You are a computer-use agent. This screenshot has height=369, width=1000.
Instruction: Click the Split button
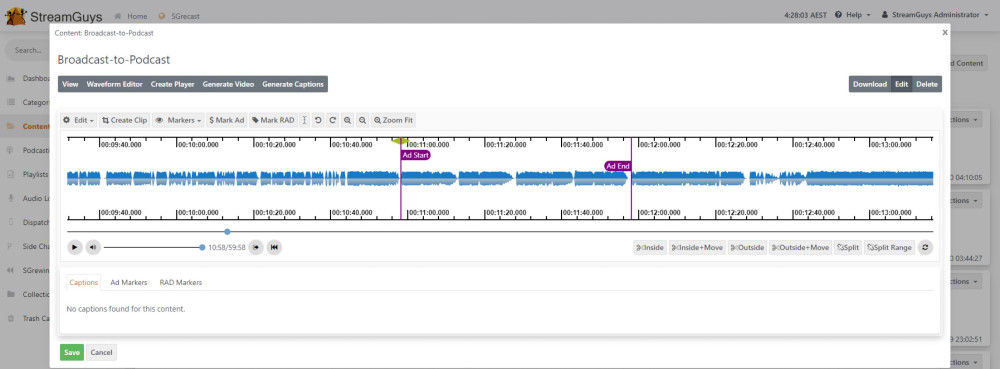coord(848,247)
